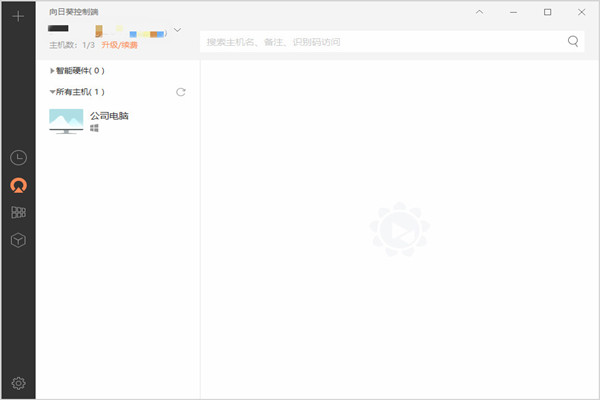Expand the 智能硬件(0) group
The height and width of the screenshot is (400, 600).
52,71
